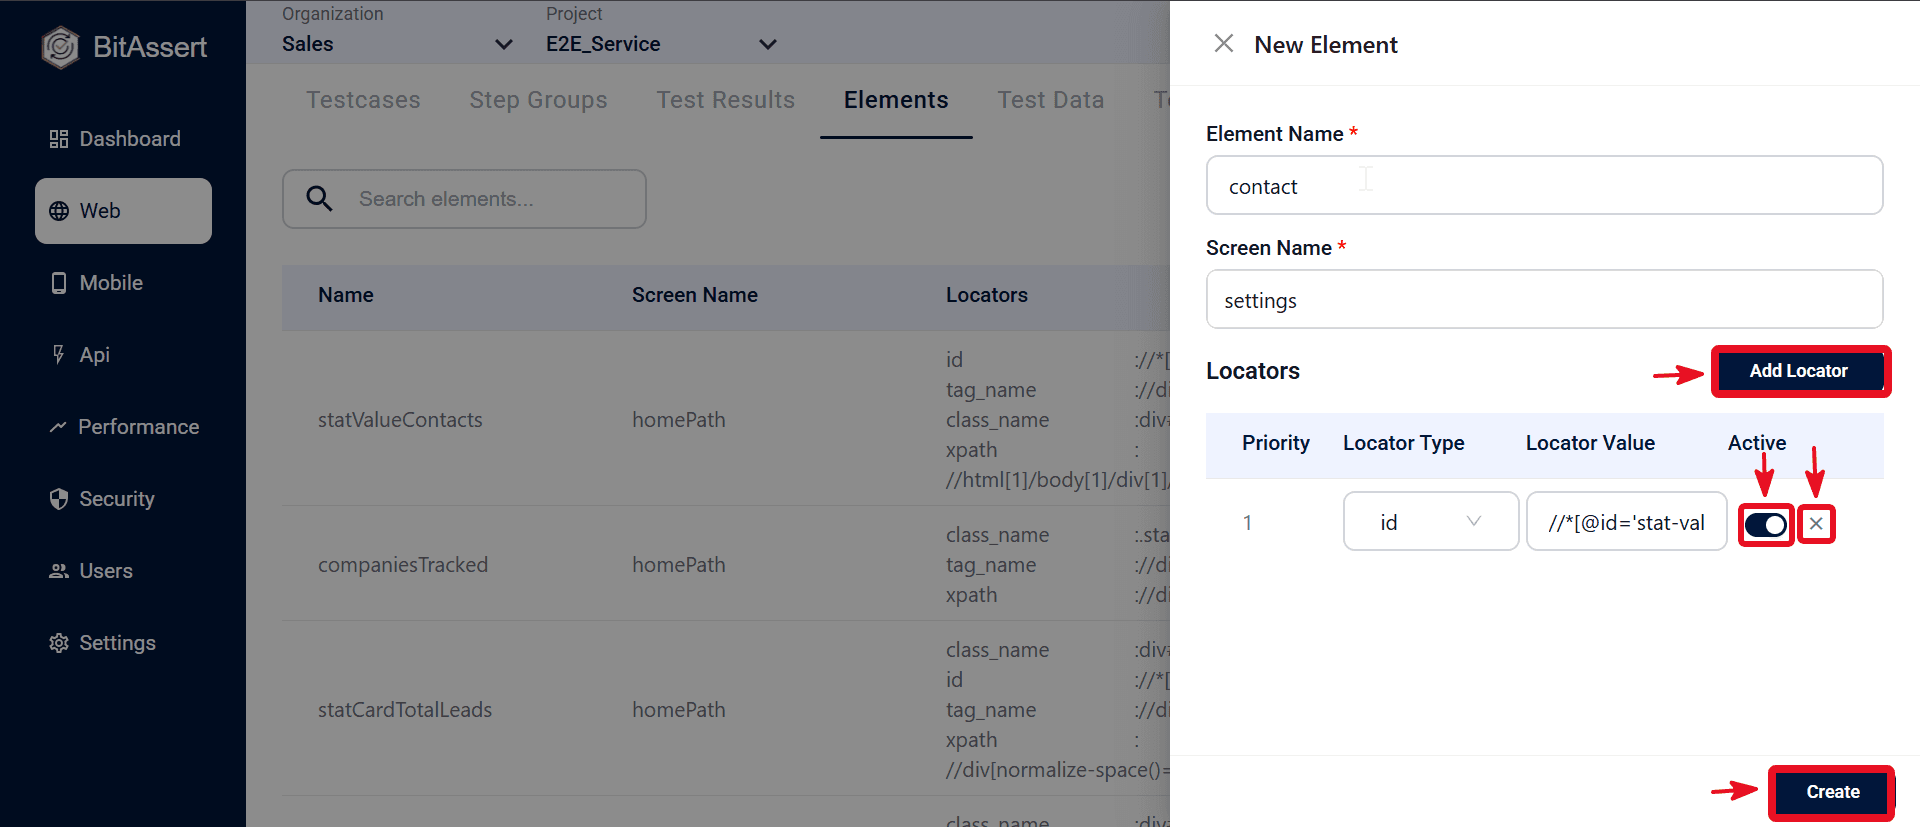Click the Add Locator button
Image resolution: width=1920 pixels, height=827 pixels.
point(1799,371)
